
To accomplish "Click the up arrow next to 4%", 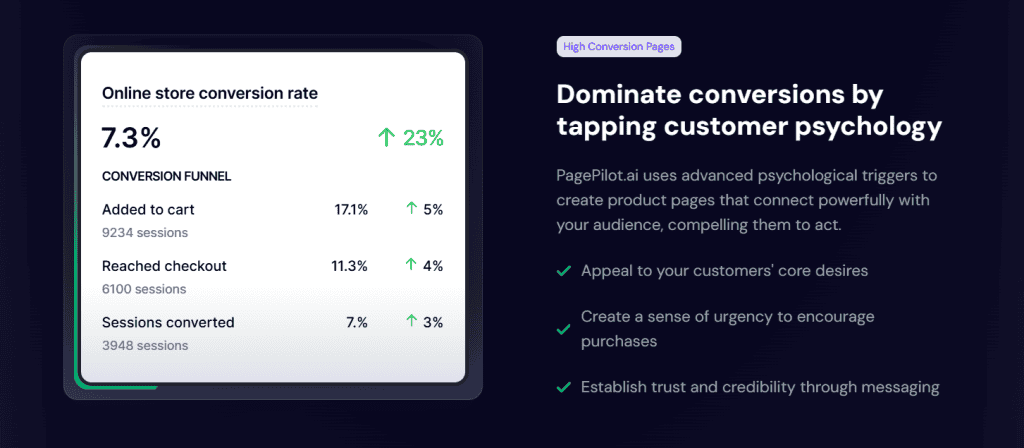I will point(411,265).
